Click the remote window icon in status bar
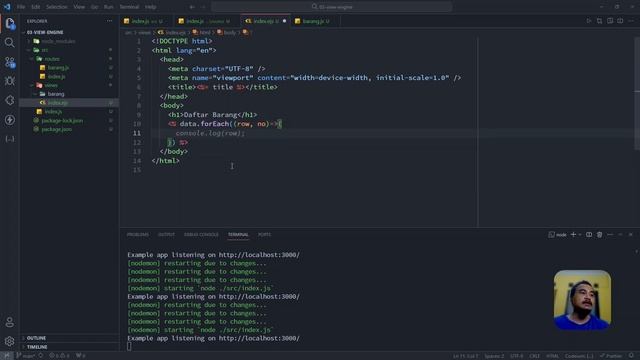Screen dimensions: 640x360 (7, 356)
